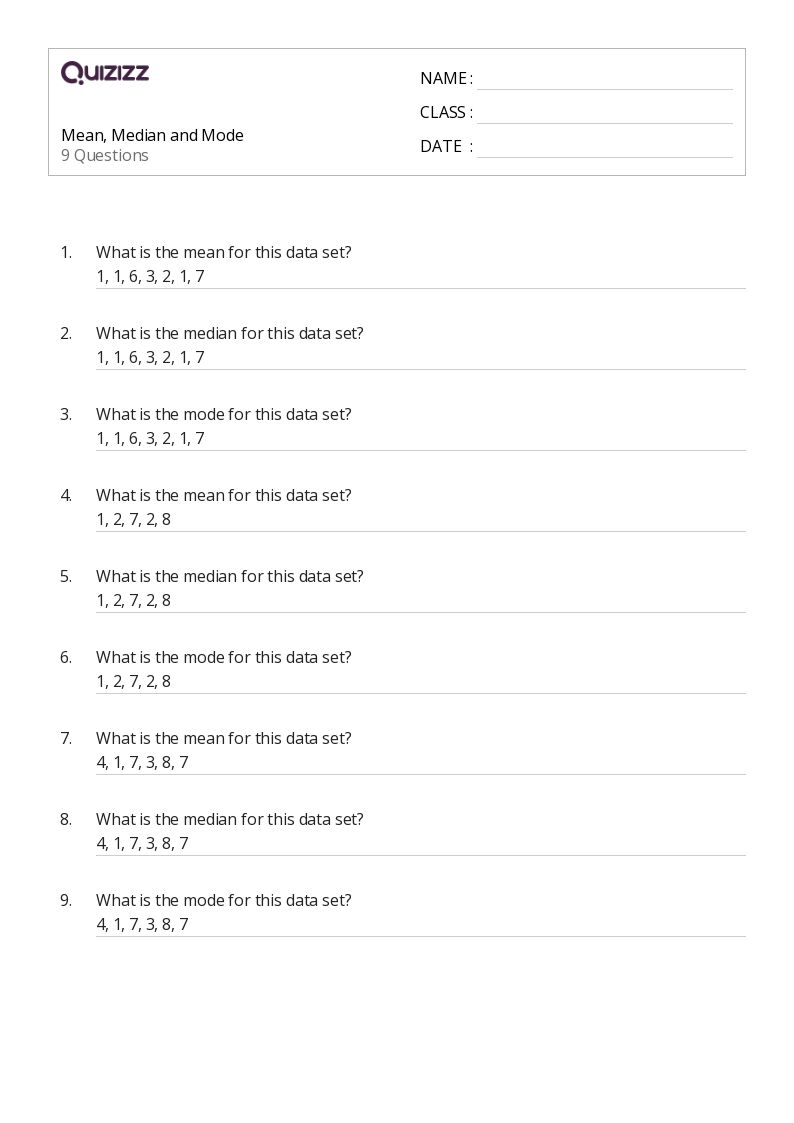
Task: Click the "DATE :" label
Action: [x=446, y=146]
